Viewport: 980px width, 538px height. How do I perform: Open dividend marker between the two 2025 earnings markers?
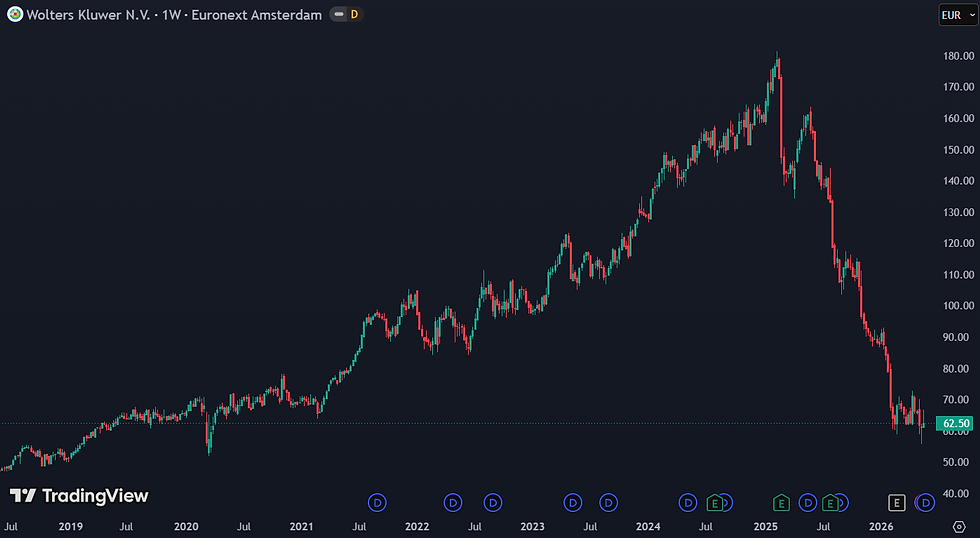pyautogui.click(x=808, y=502)
